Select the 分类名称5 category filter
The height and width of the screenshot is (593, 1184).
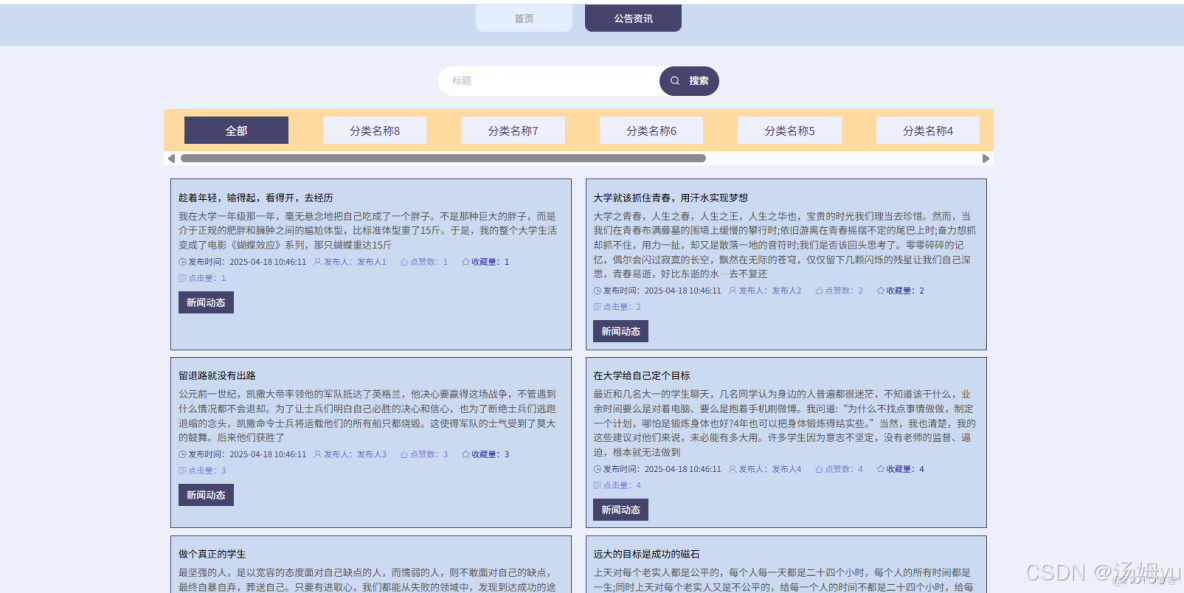789,130
